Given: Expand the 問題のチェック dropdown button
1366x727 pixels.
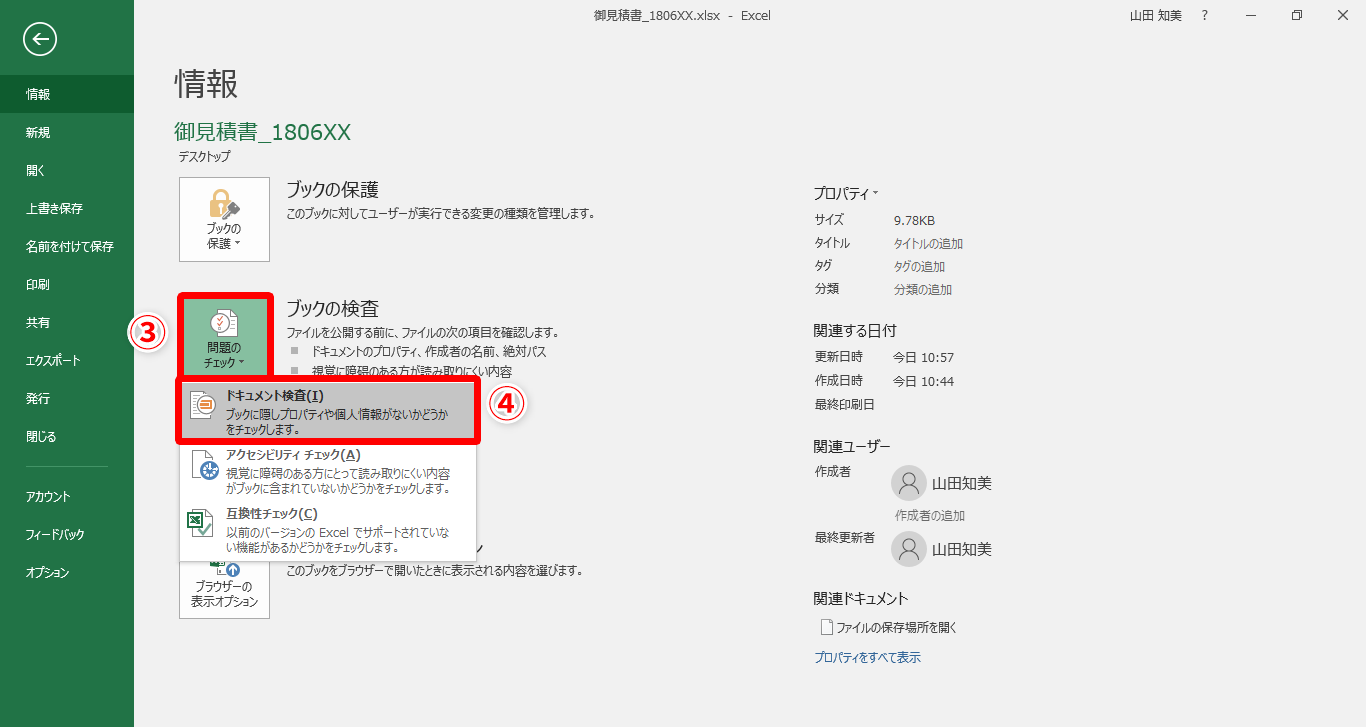Looking at the screenshot, I should click(224, 338).
